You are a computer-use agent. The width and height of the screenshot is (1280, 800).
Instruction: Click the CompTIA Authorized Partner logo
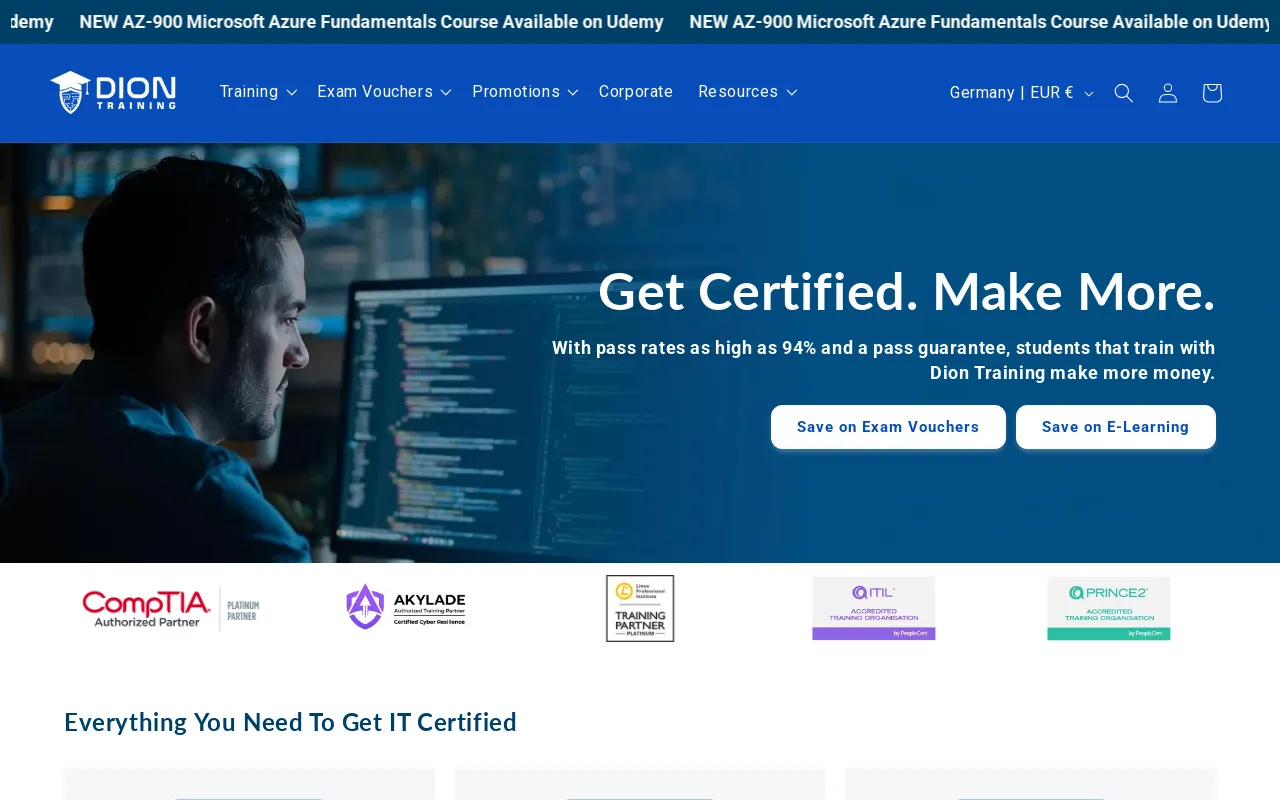pyautogui.click(x=171, y=608)
